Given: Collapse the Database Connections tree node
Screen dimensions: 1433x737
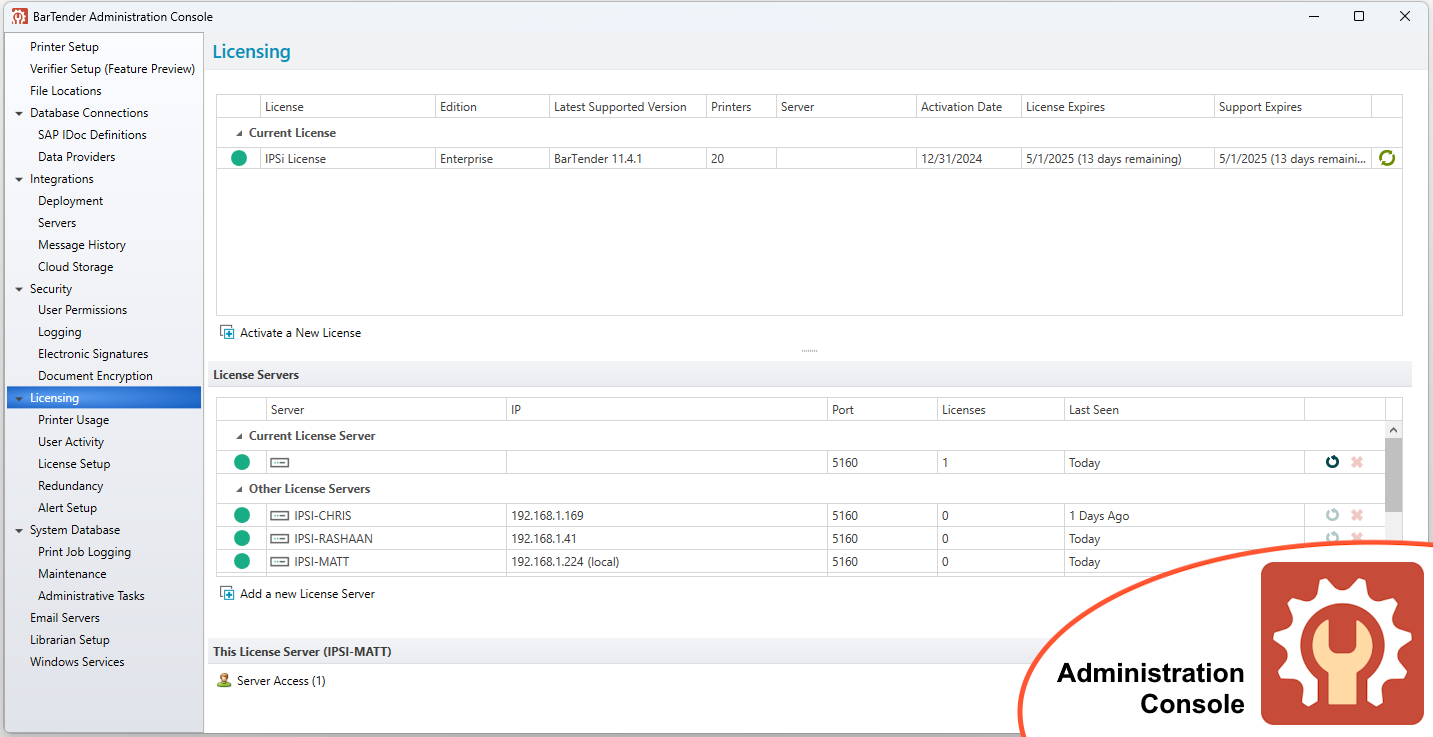Looking at the screenshot, I should (19, 113).
